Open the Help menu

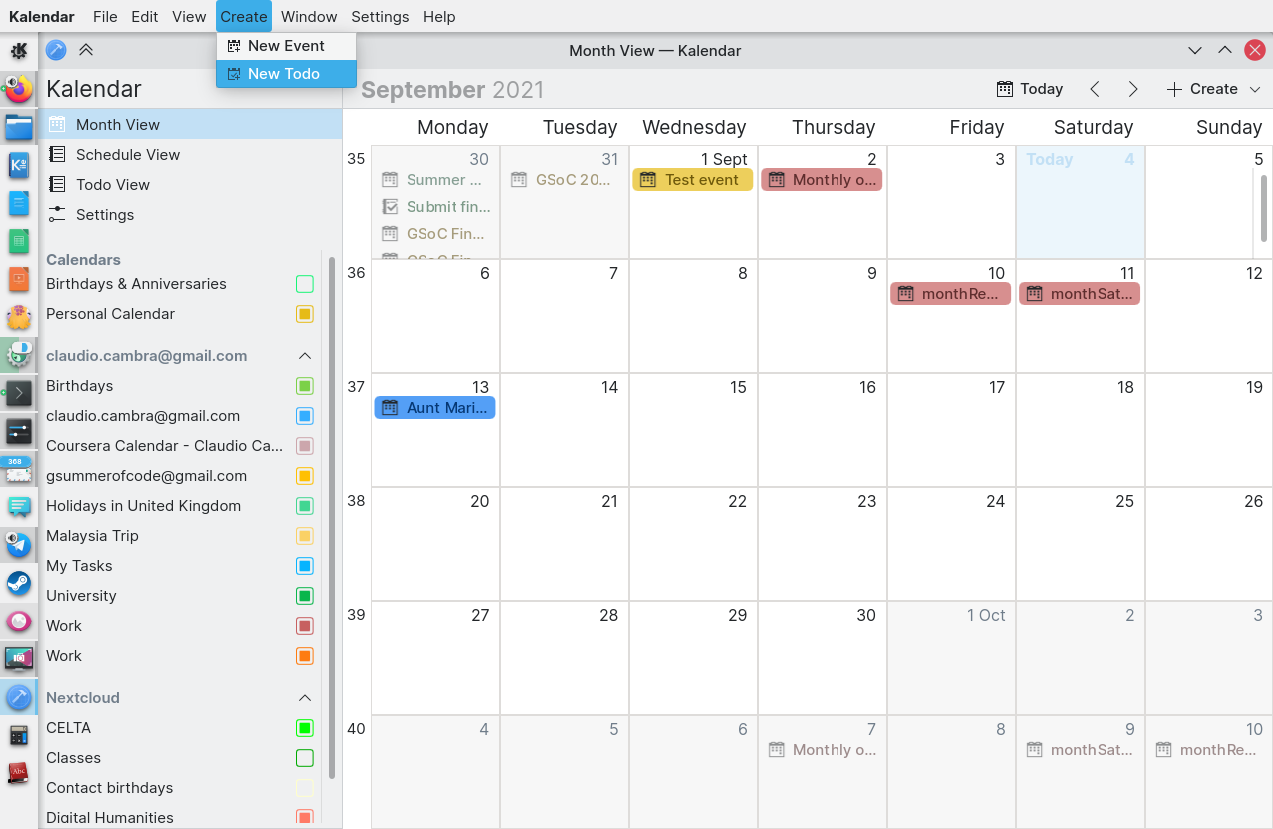pos(439,16)
